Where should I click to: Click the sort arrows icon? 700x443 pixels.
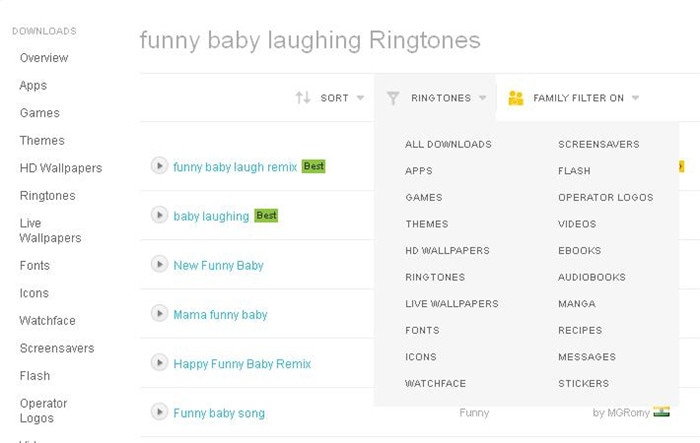click(303, 98)
